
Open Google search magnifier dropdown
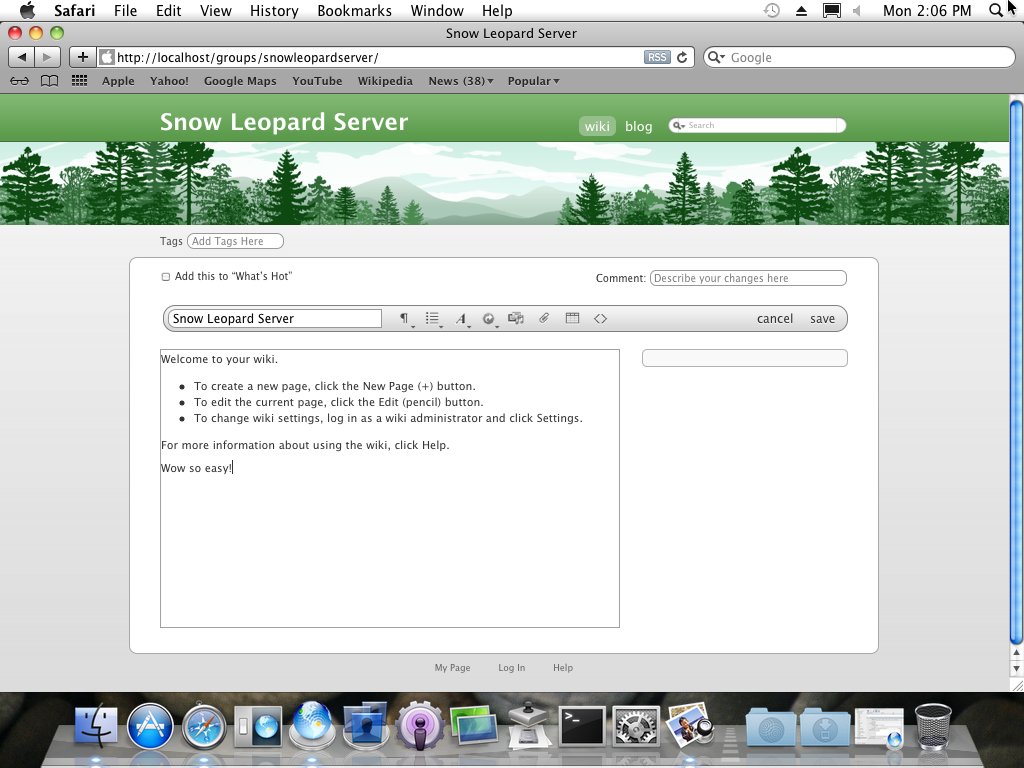click(716, 57)
